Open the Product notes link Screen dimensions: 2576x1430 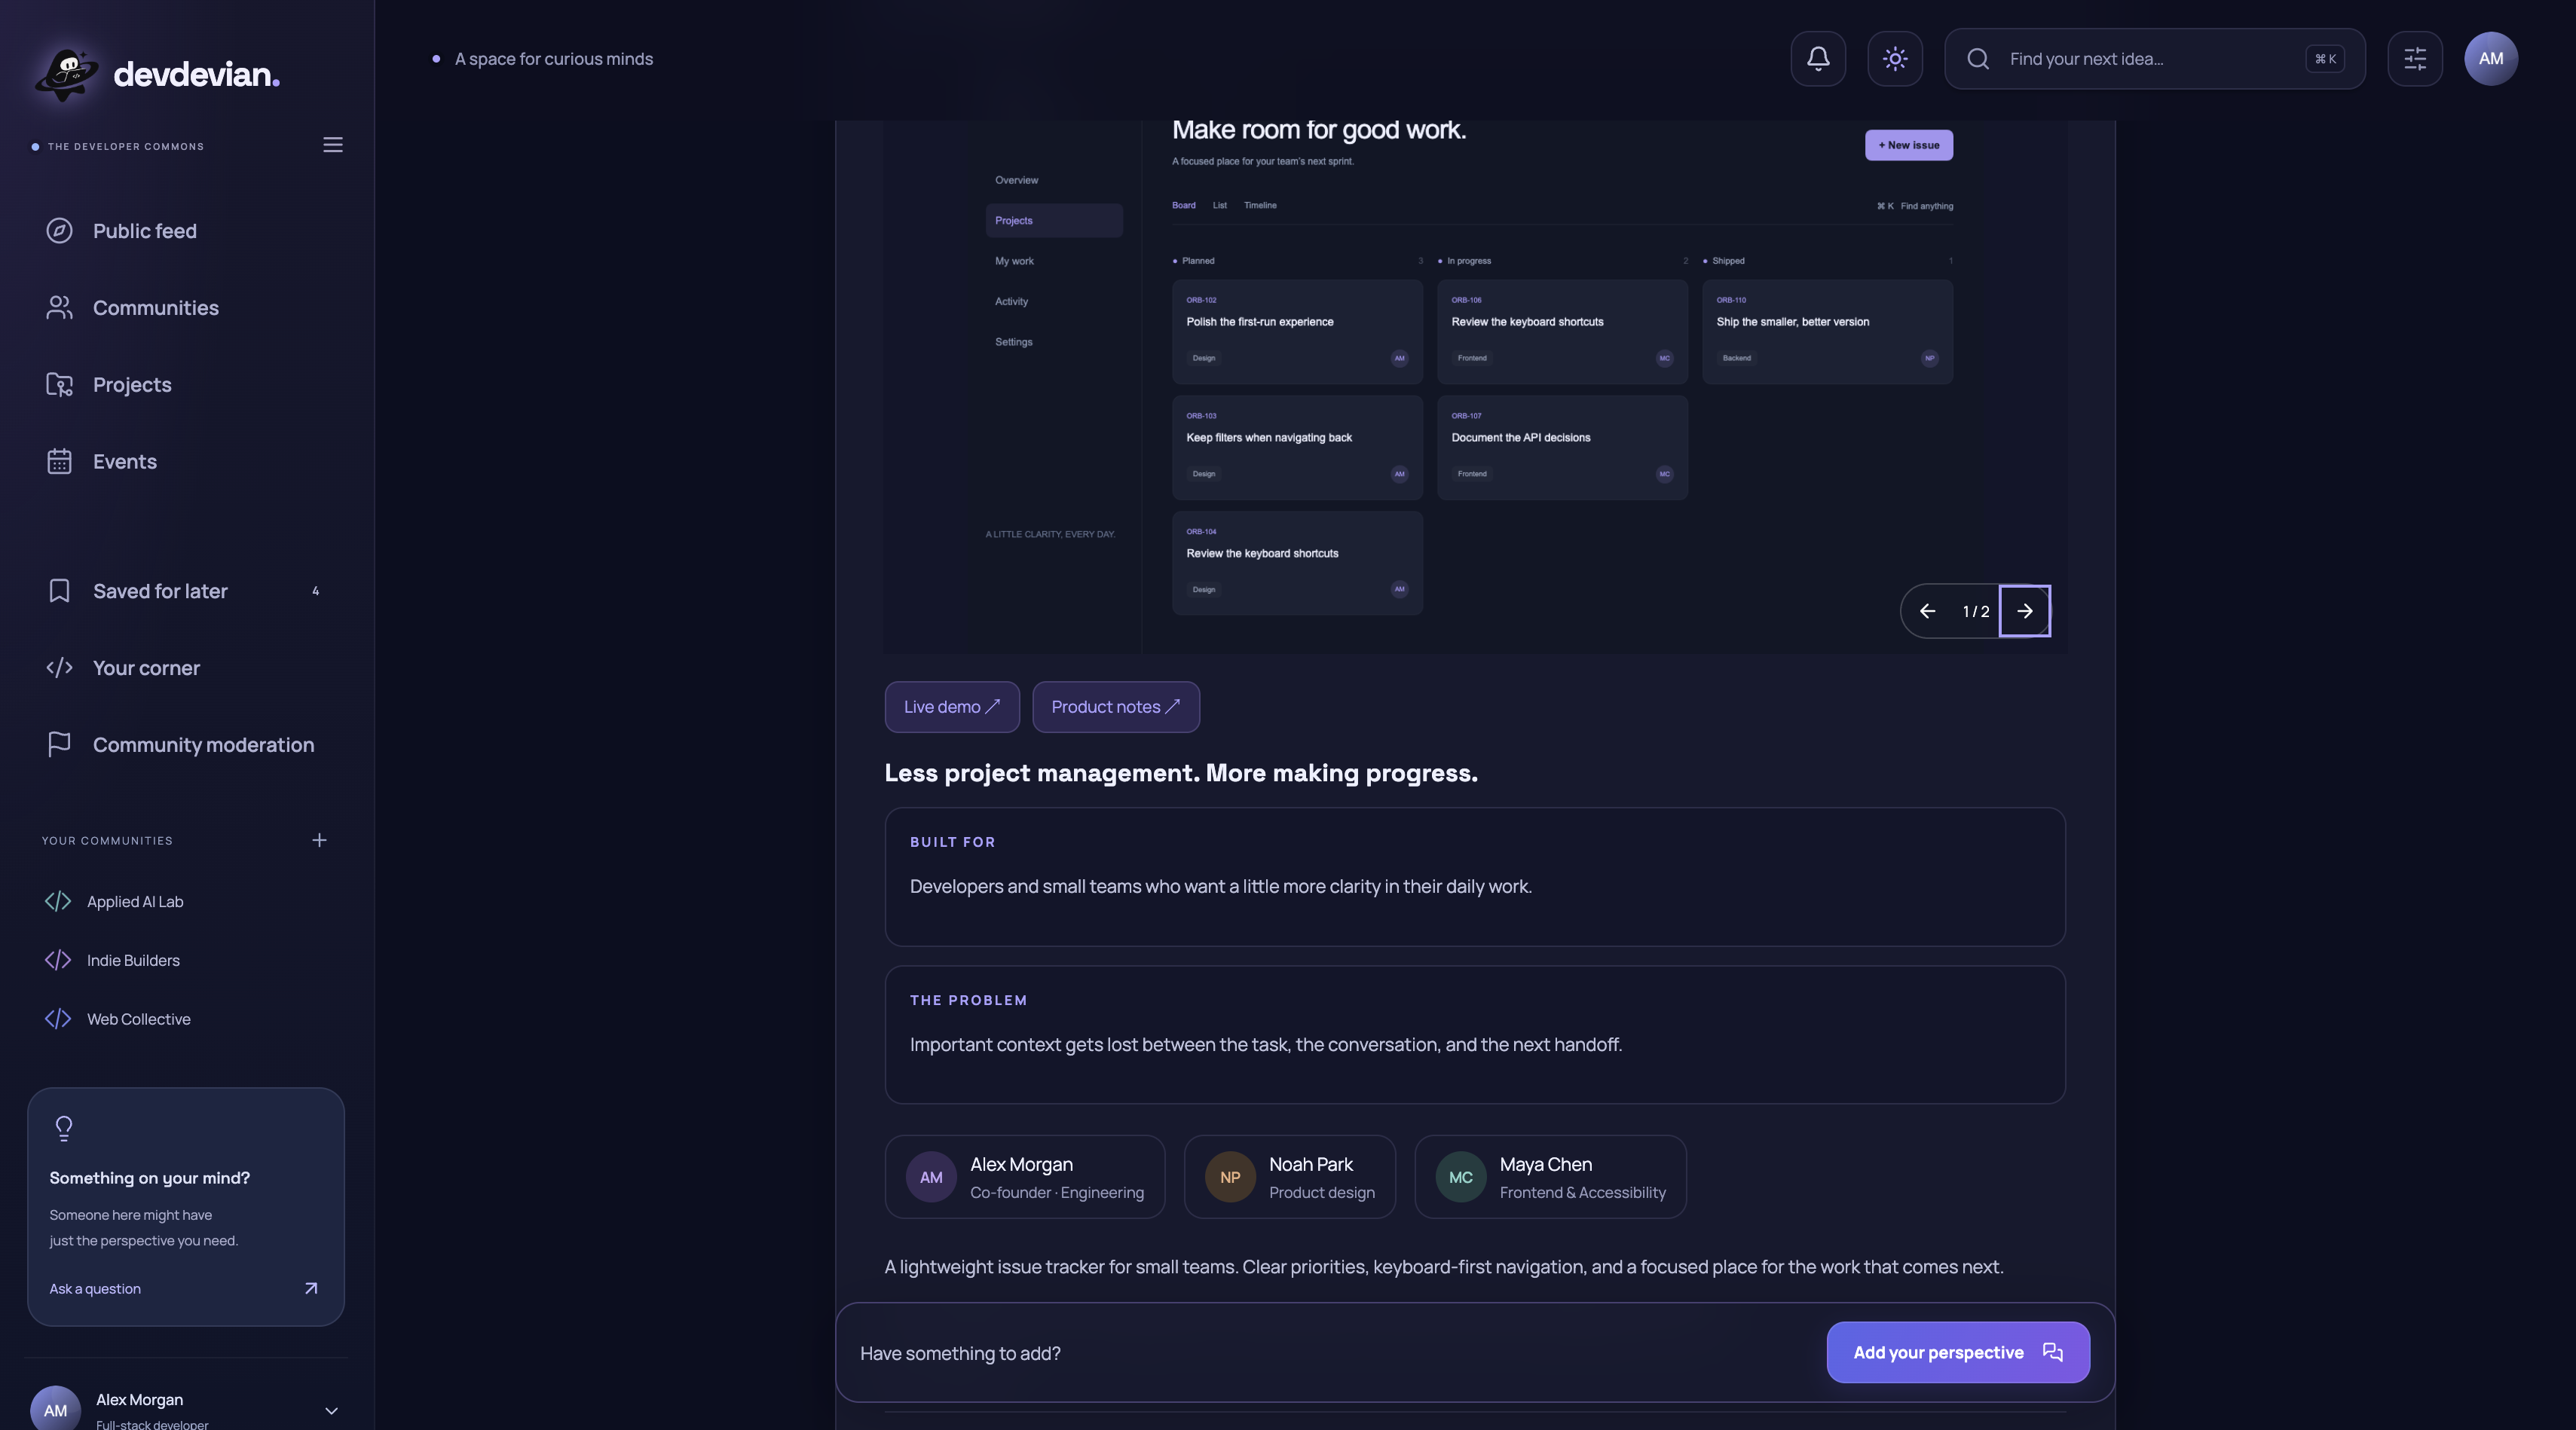1116,707
